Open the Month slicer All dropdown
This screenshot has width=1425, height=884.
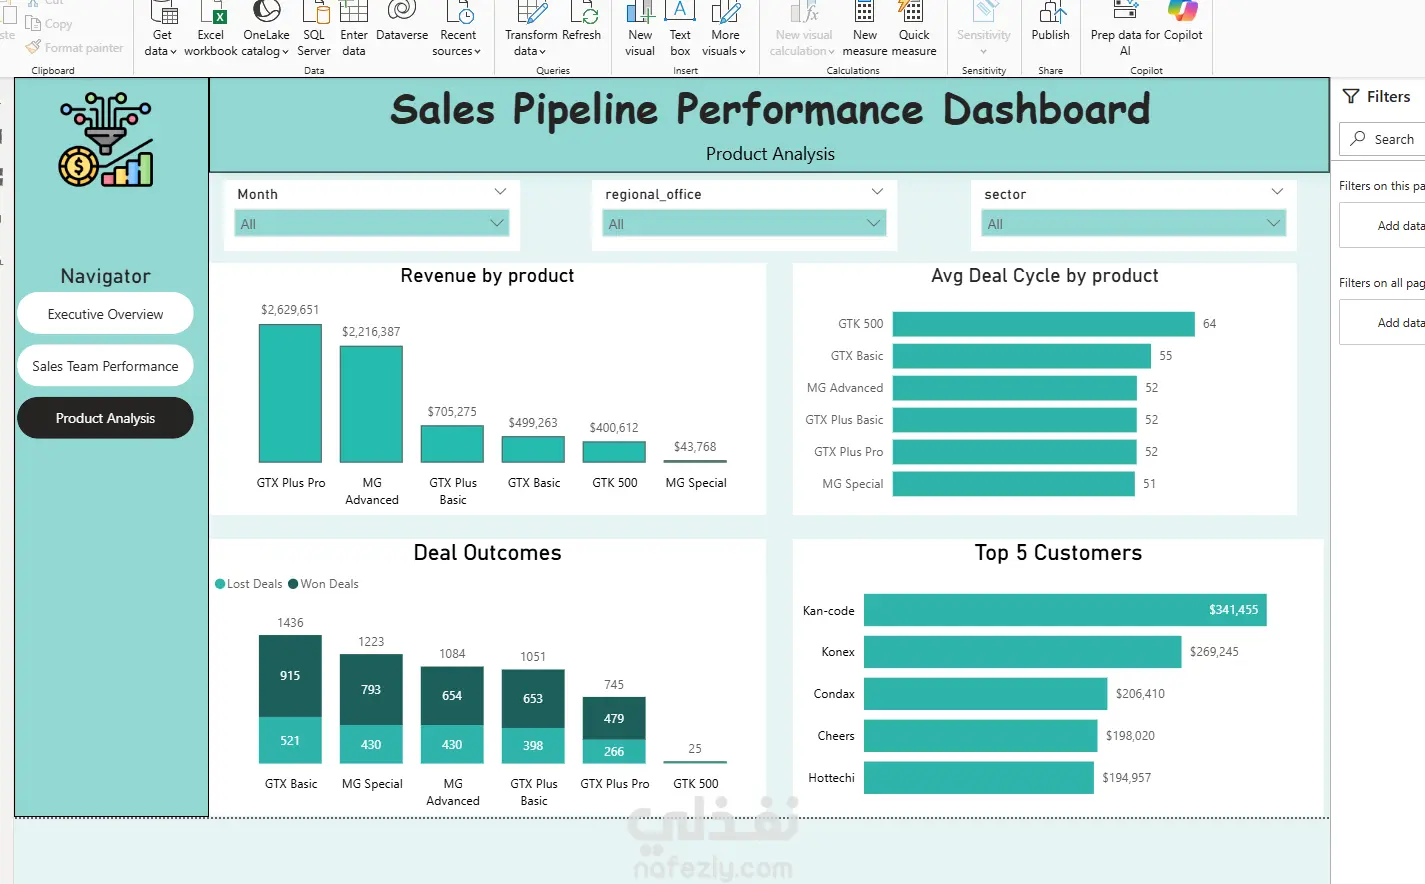click(372, 224)
